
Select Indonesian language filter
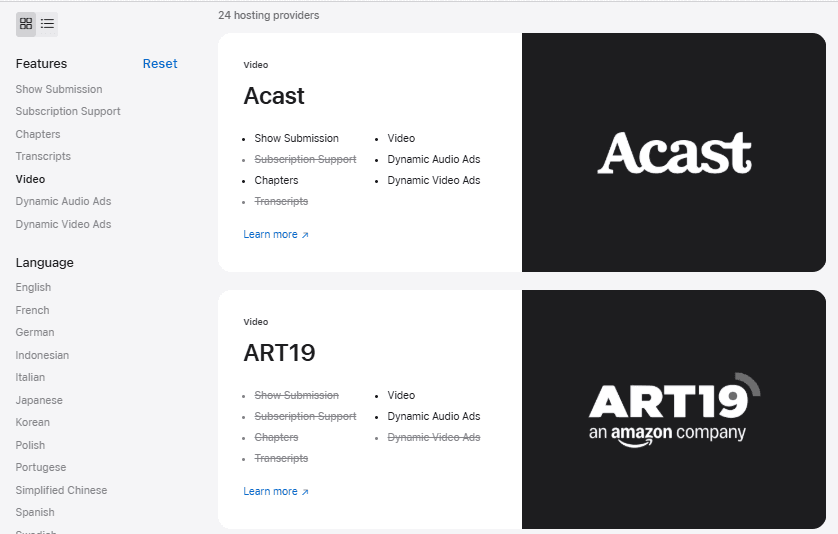coord(42,355)
